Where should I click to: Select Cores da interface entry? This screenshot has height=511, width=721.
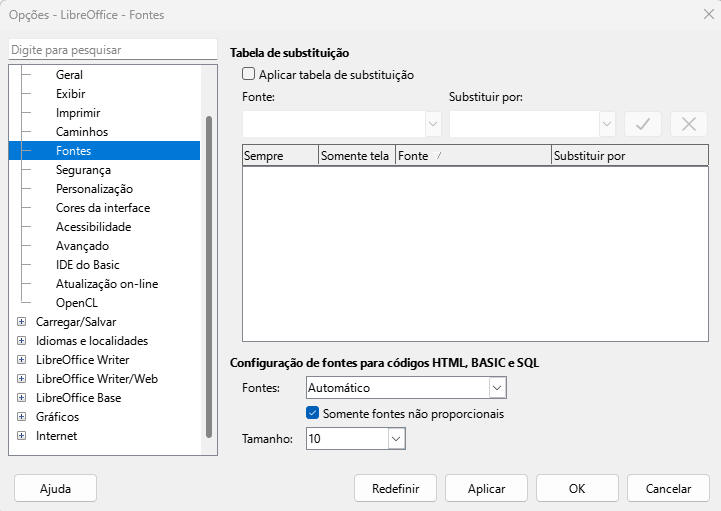pyautogui.click(x=103, y=208)
